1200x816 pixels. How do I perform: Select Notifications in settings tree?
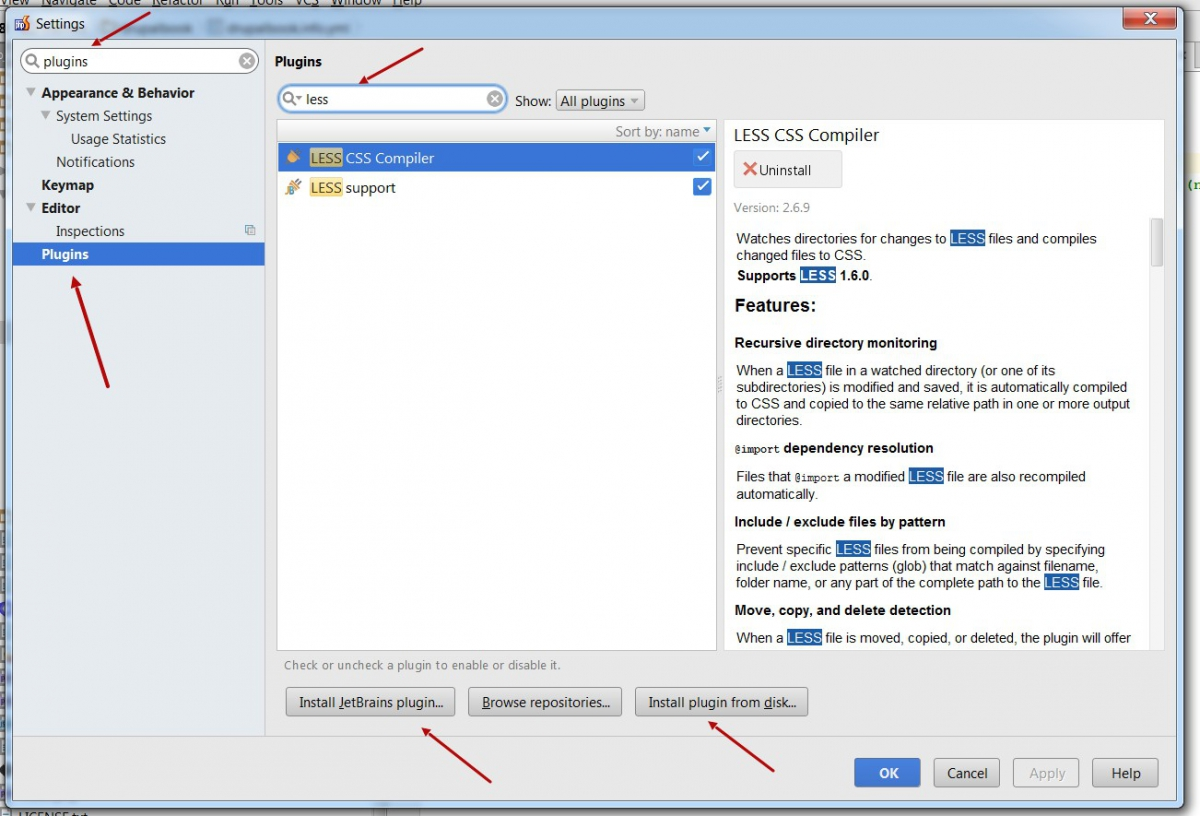click(95, 162)
